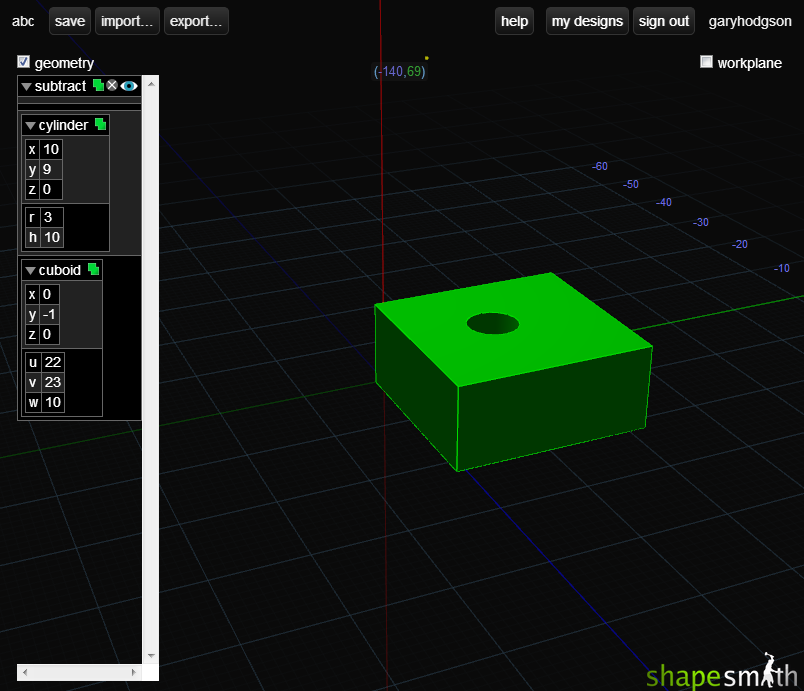Viewport: 804px width, 691px height.
Task: Collapse the subtract tree node
Action: point(26,87)
